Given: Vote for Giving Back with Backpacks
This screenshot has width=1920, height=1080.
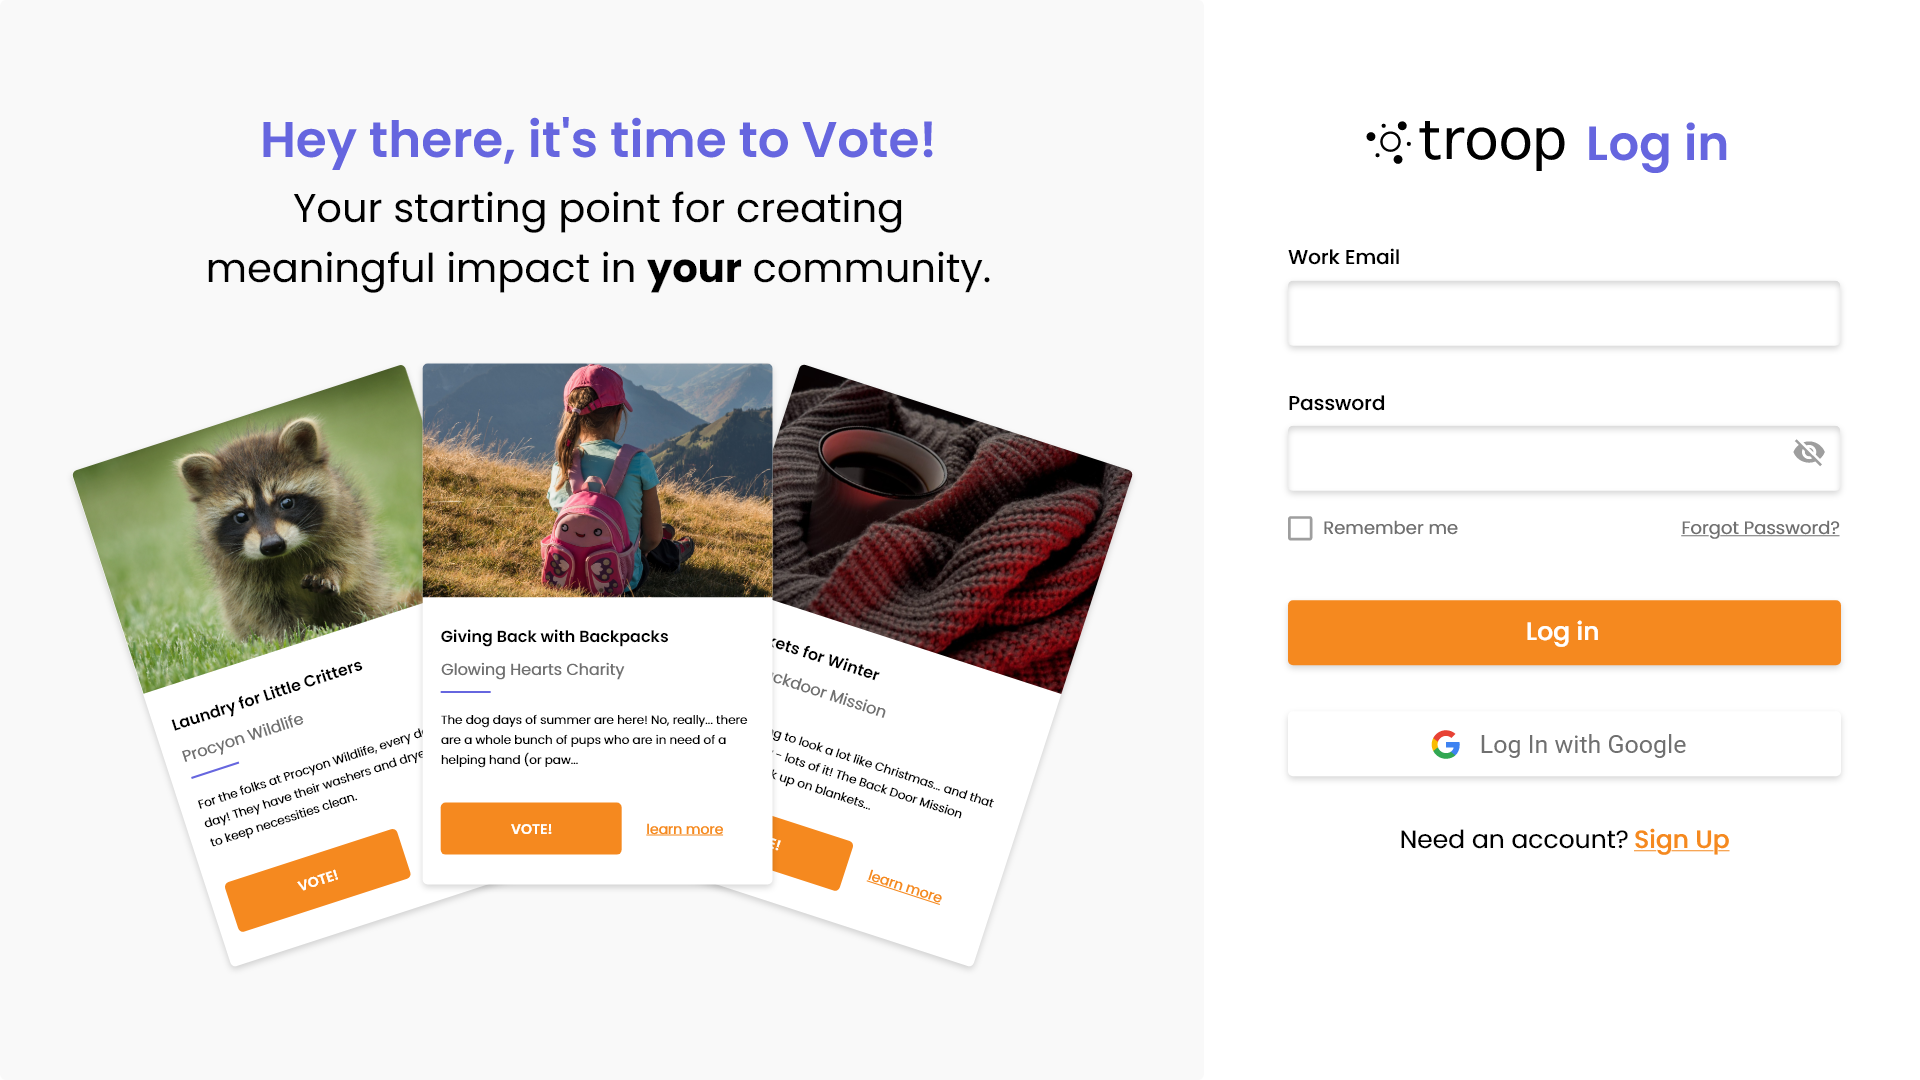Looking at the screenshot, I should click(x=531, y=829).
